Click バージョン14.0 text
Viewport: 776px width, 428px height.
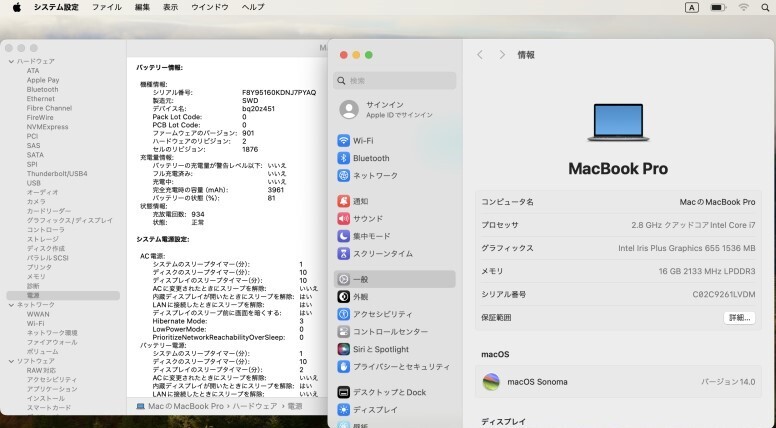click(728, 382)
